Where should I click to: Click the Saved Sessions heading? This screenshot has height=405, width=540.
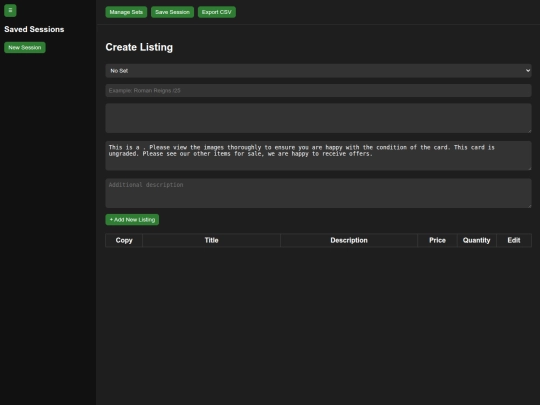coord(34,29)
